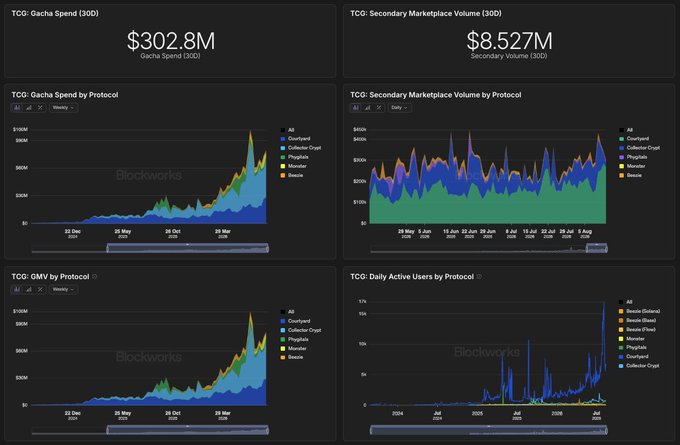This screenshot has width=680, height=445.
Task: Toggle All entry in Daily Active Users legend
Action: 626,302
